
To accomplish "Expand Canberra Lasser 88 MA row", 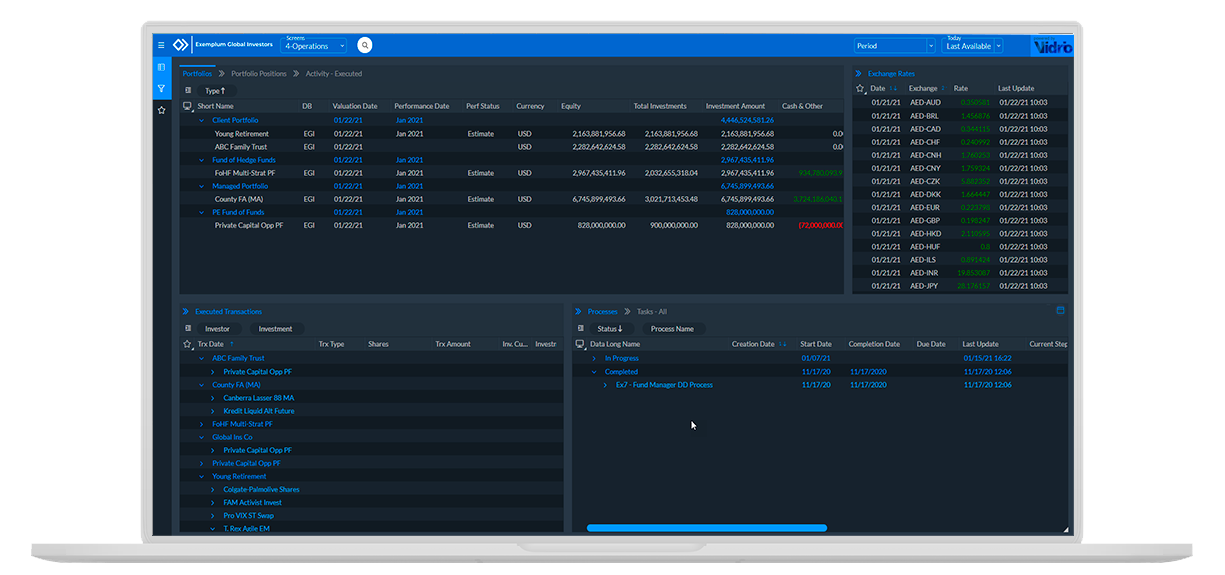I will coord(212,398).
